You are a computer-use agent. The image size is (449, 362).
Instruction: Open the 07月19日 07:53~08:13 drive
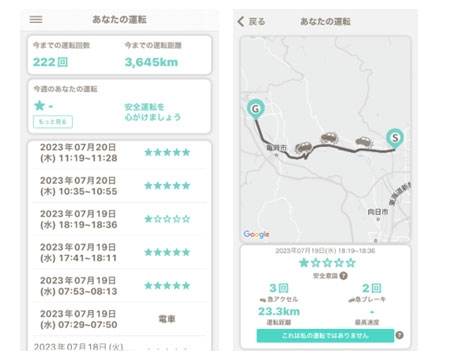coord(119,286)
